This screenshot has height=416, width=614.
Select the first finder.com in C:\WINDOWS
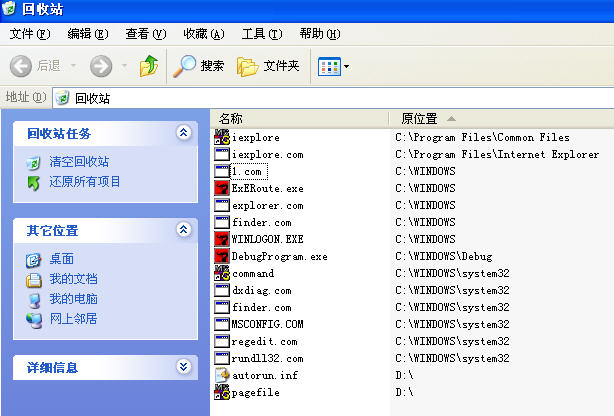[x=262, y=222]
